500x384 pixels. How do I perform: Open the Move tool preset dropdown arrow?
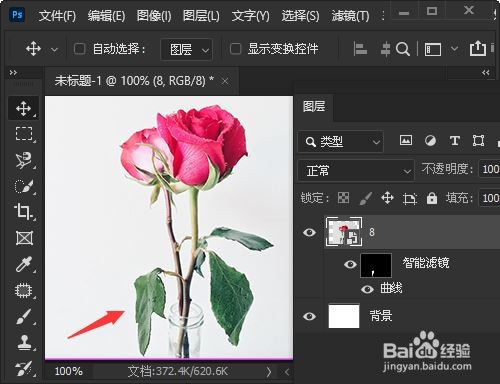pos(54,50)
